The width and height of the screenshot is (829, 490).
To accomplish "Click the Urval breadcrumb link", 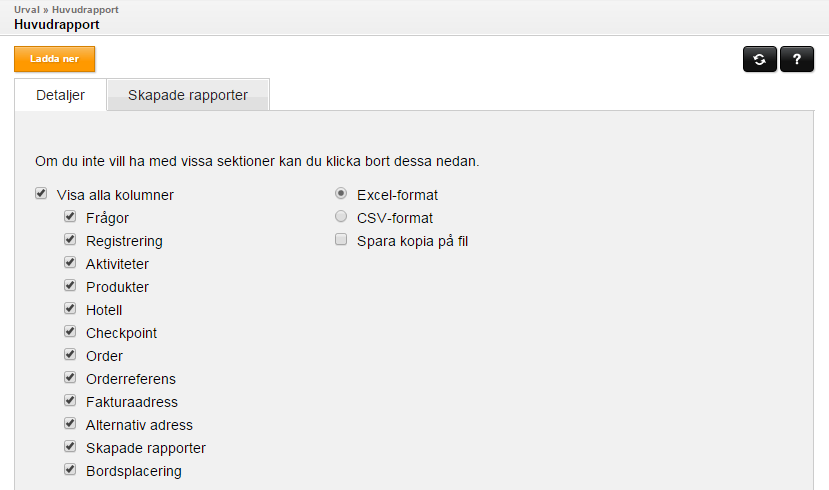I will [26, 10].
